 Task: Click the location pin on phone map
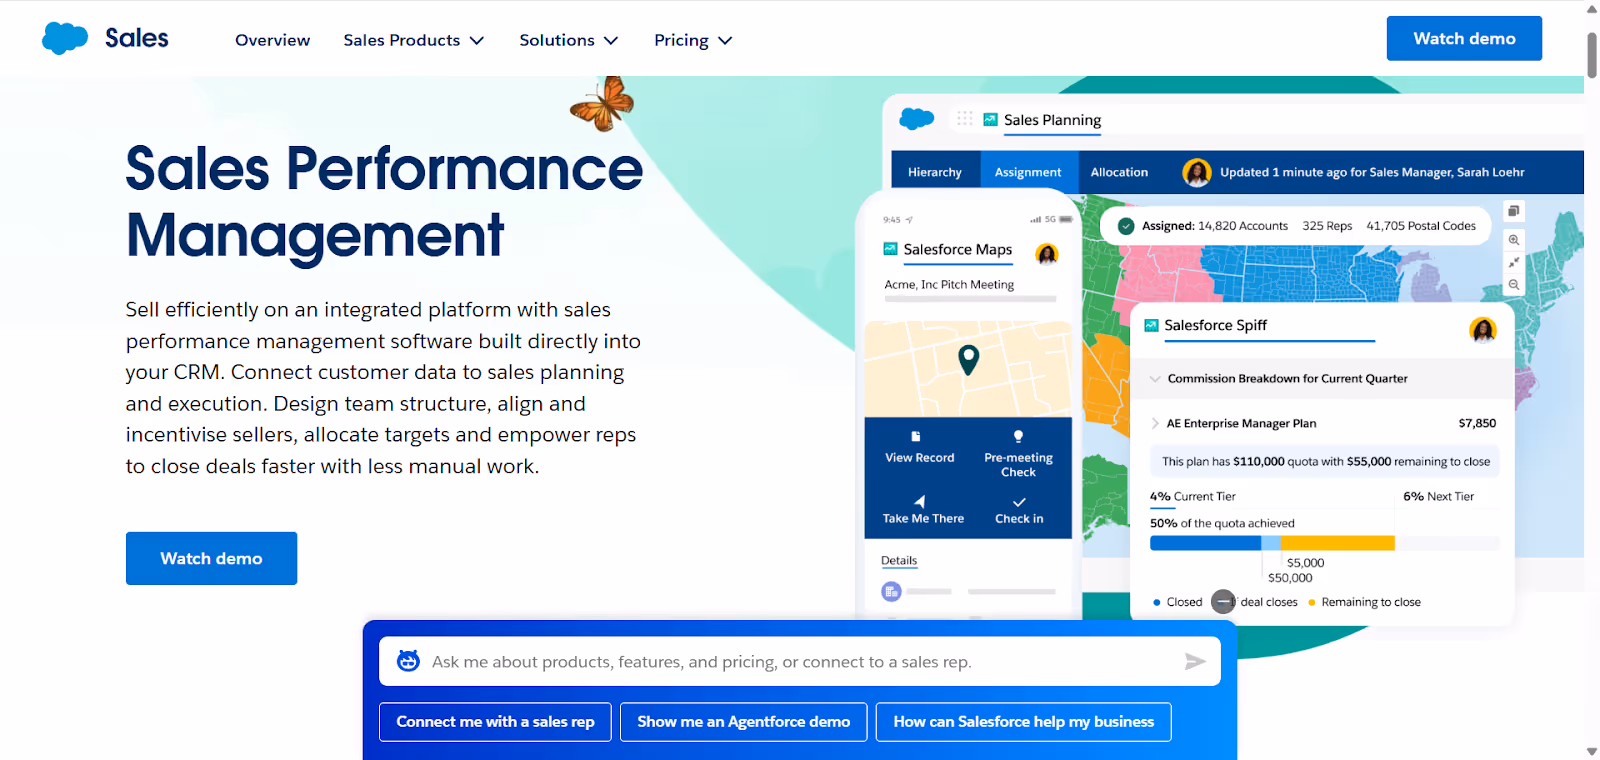[968, 359]
